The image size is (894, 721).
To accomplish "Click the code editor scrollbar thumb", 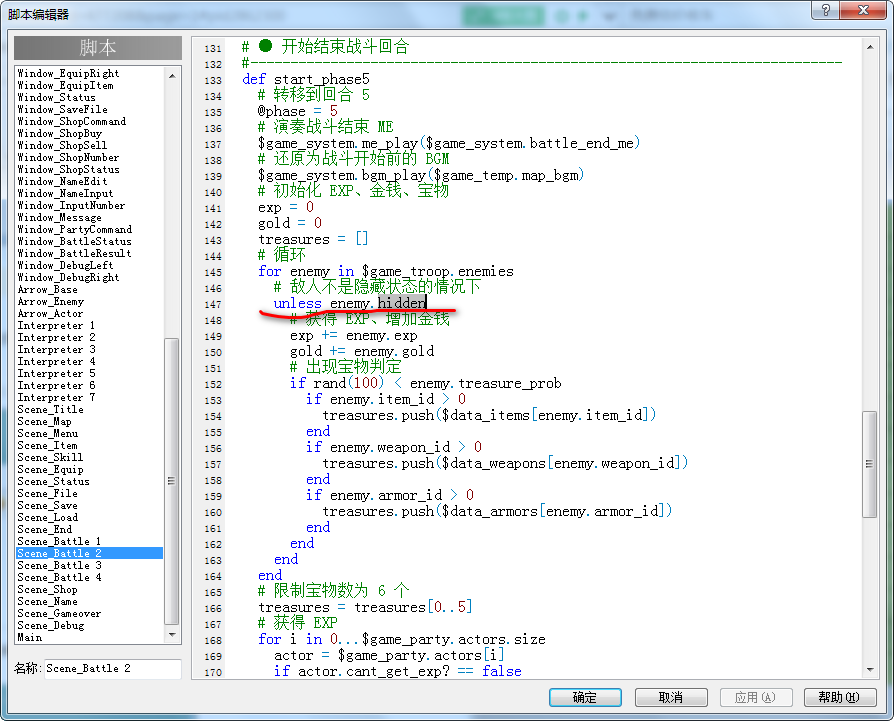I will 869,464.
